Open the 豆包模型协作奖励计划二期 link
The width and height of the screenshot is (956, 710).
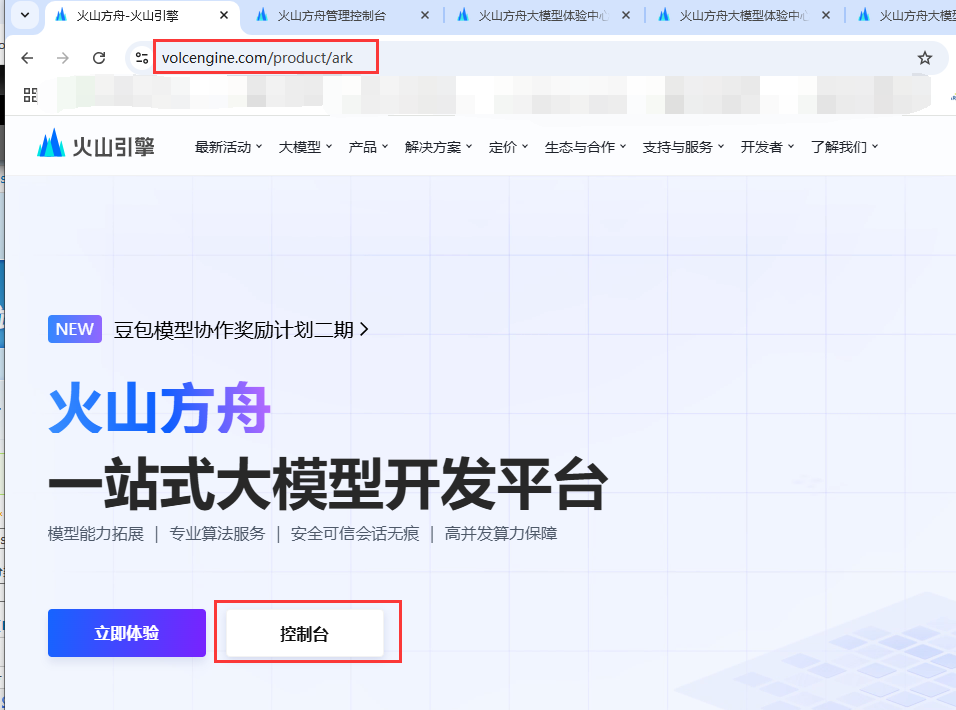(241, 330)
